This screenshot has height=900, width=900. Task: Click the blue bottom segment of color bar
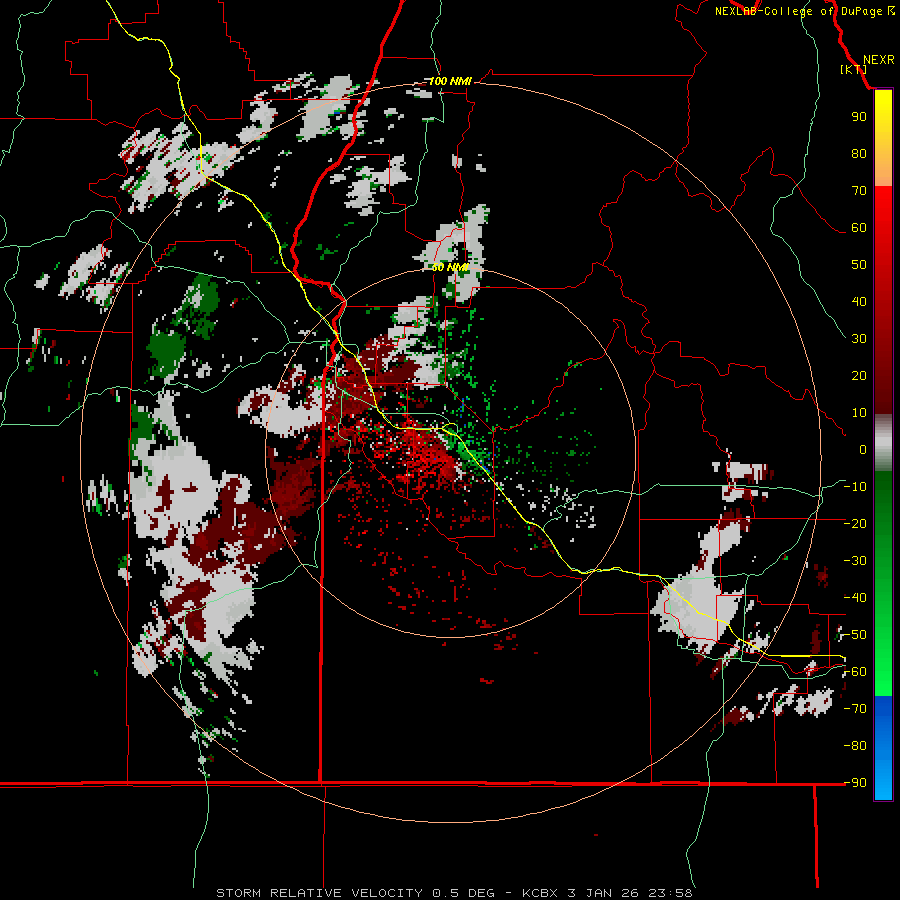883,747
